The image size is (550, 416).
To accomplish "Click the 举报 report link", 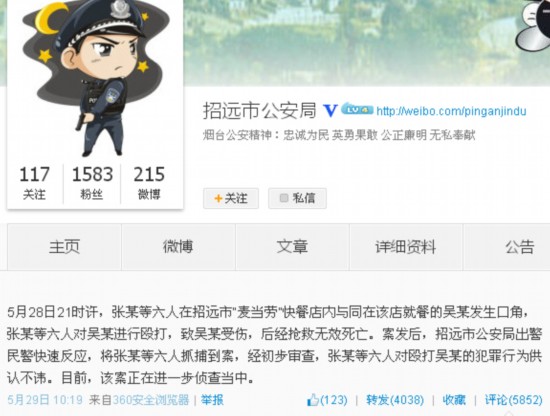I will tap(212, 400).
